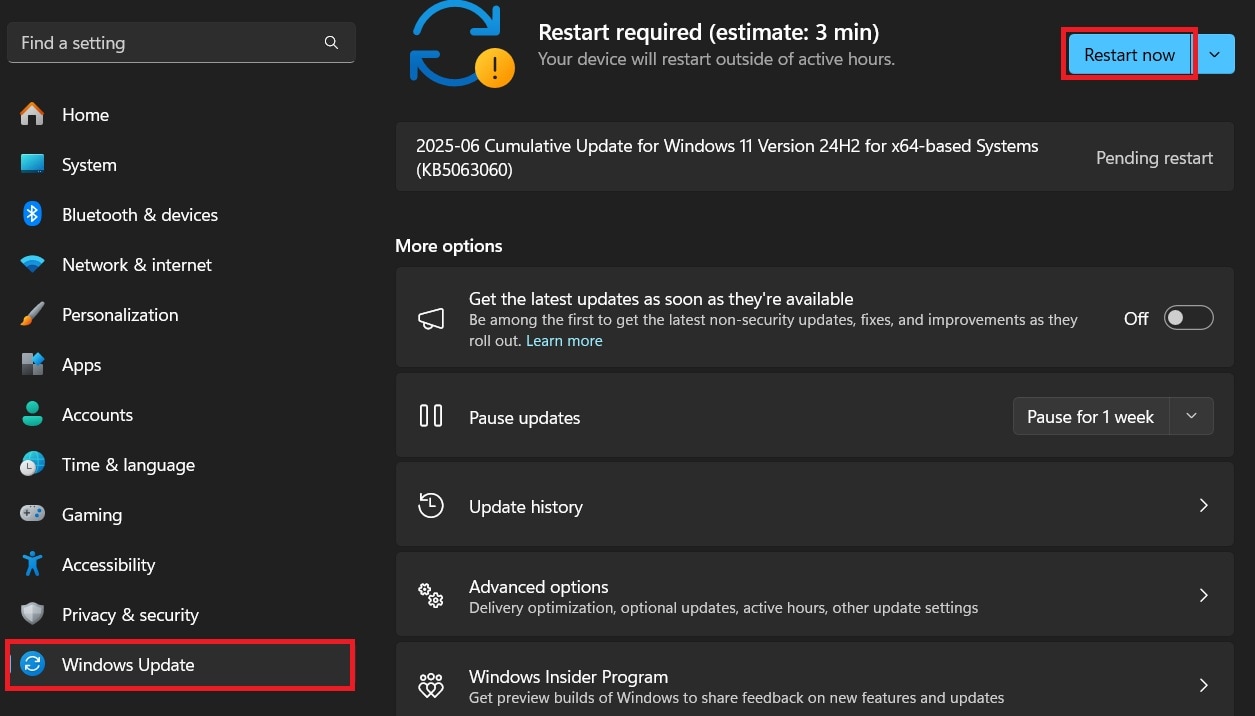Viewport: 1255px width, 716px height.
Task: Open Advanced options via its chevron
Action: click(x=1204, y=595)
